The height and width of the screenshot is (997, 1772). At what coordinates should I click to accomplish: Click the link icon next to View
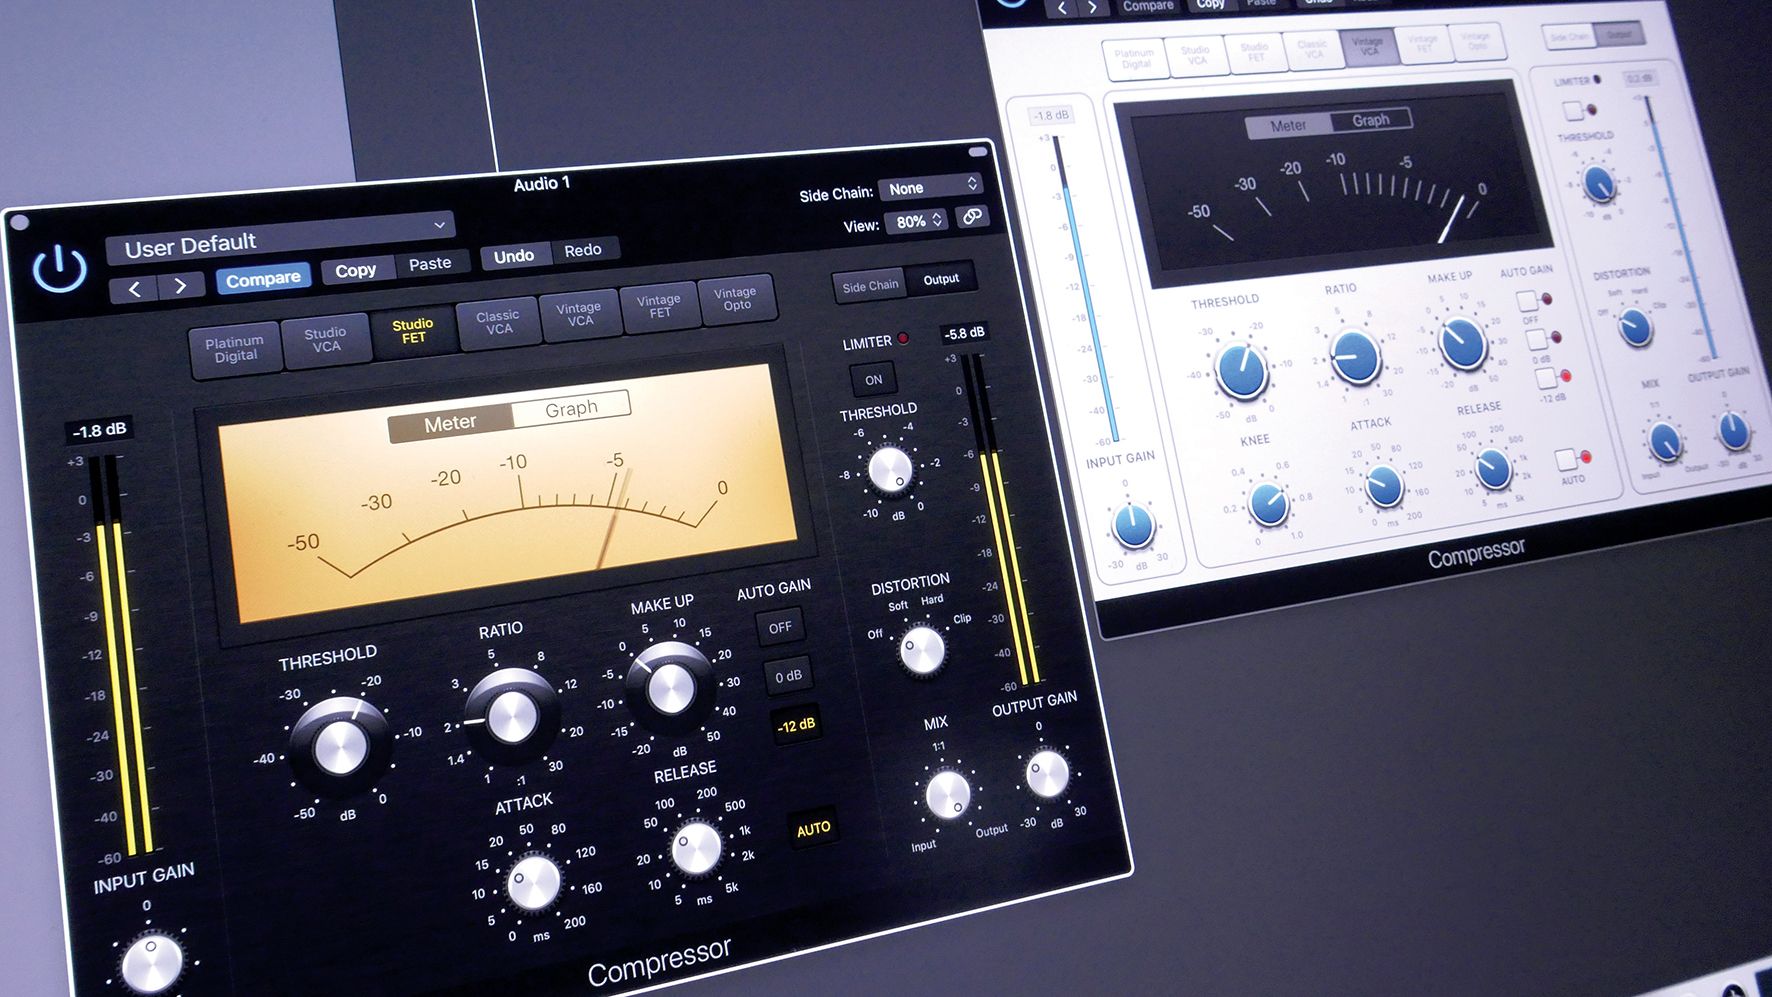pyautogui.click(x=969, y=217)
